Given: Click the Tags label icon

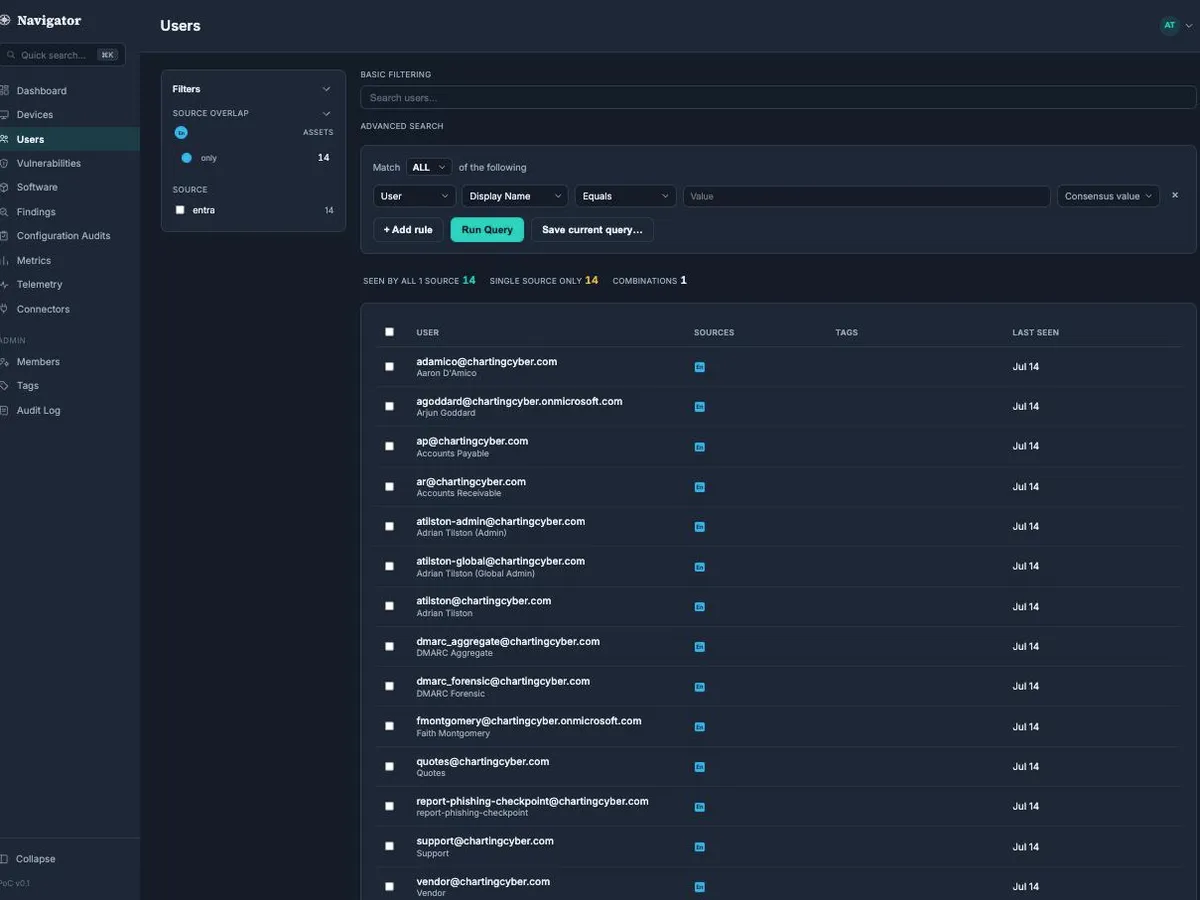Looking at the screenshot, I should (x=4, y=386).
